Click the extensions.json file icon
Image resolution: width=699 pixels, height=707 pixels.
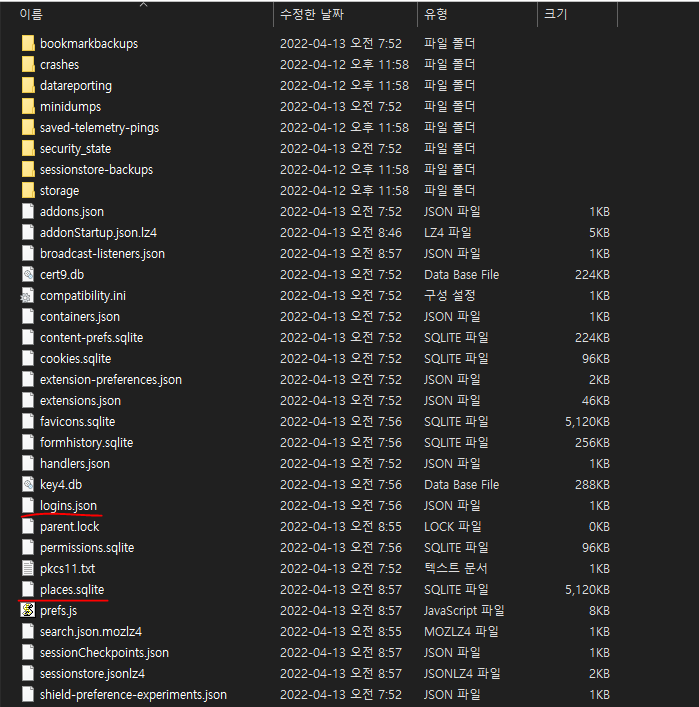point(28,400)
